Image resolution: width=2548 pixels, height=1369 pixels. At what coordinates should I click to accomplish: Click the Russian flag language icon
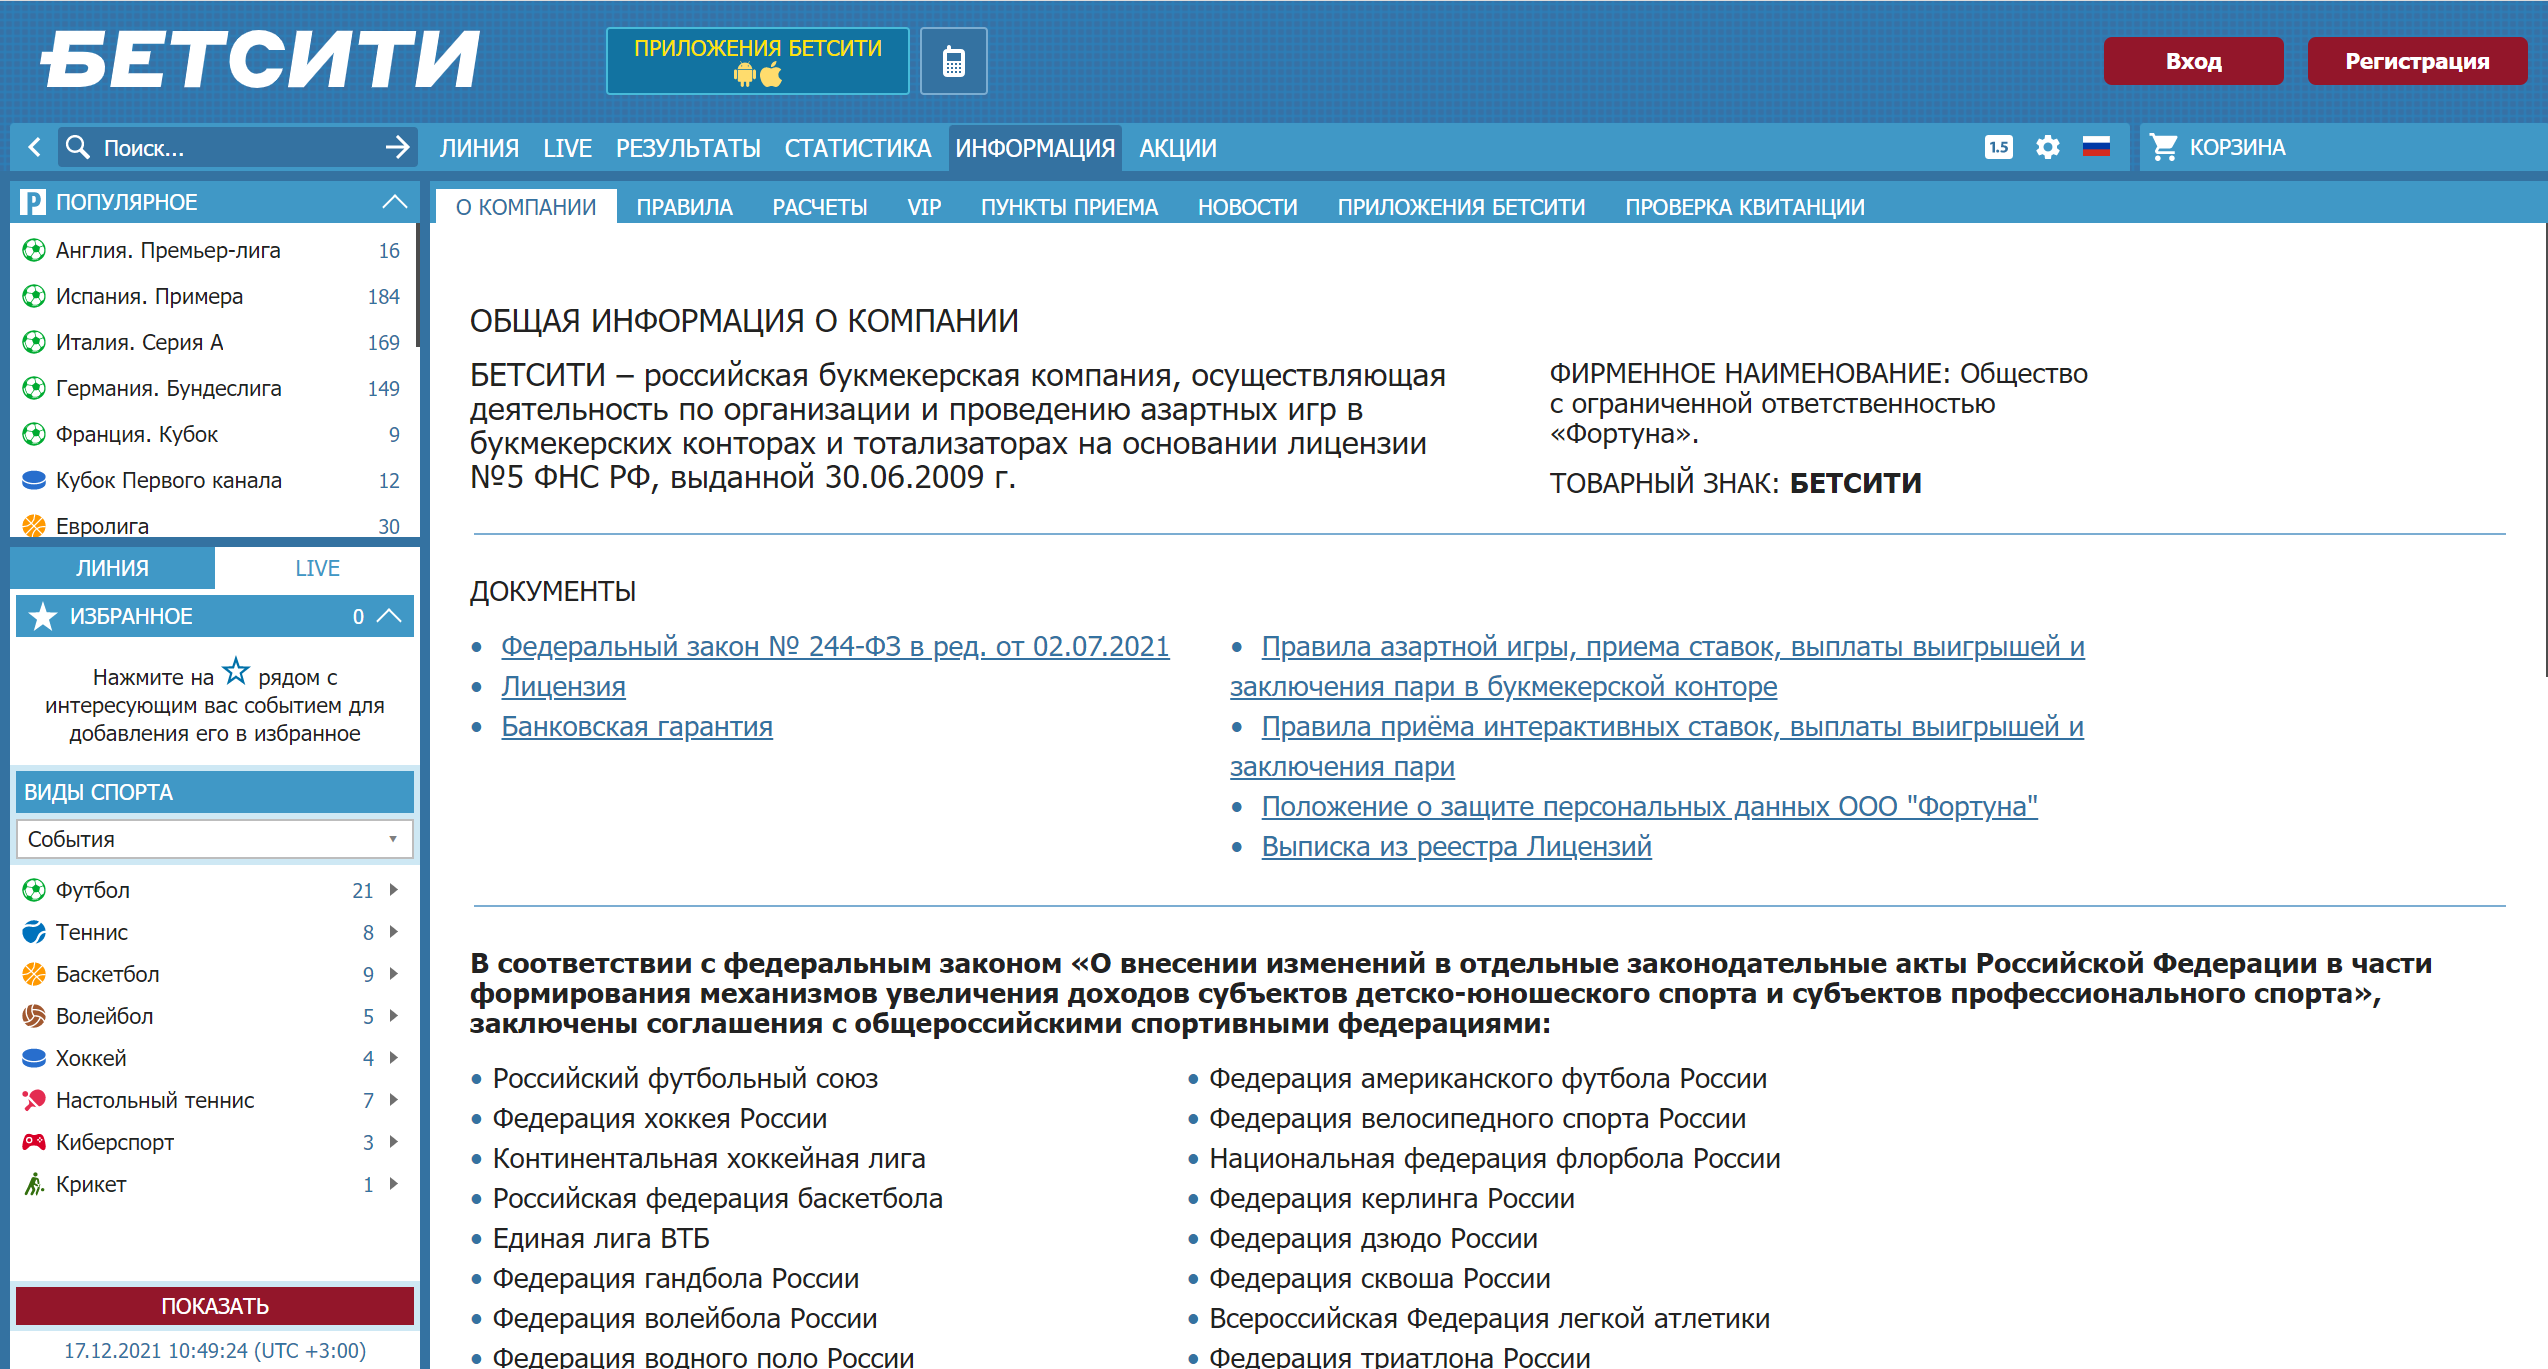[2096, 148]
